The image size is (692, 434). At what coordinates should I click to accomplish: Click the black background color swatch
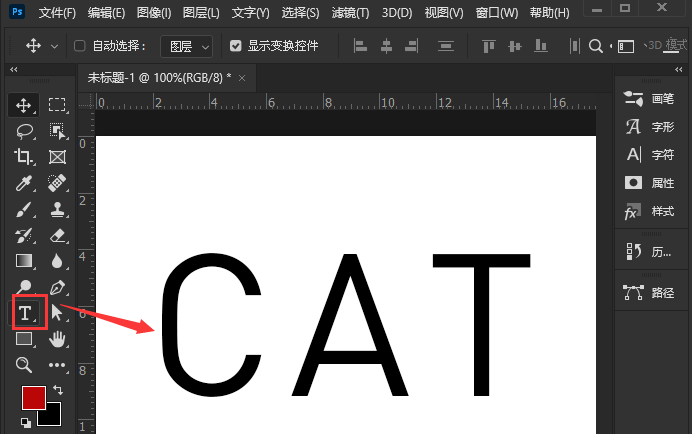click(52, 417)
